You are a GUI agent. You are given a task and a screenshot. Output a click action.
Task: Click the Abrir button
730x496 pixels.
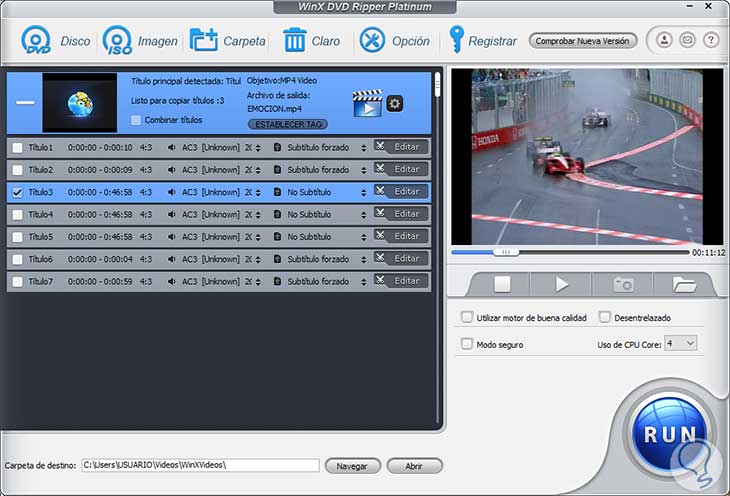(414, 466)
